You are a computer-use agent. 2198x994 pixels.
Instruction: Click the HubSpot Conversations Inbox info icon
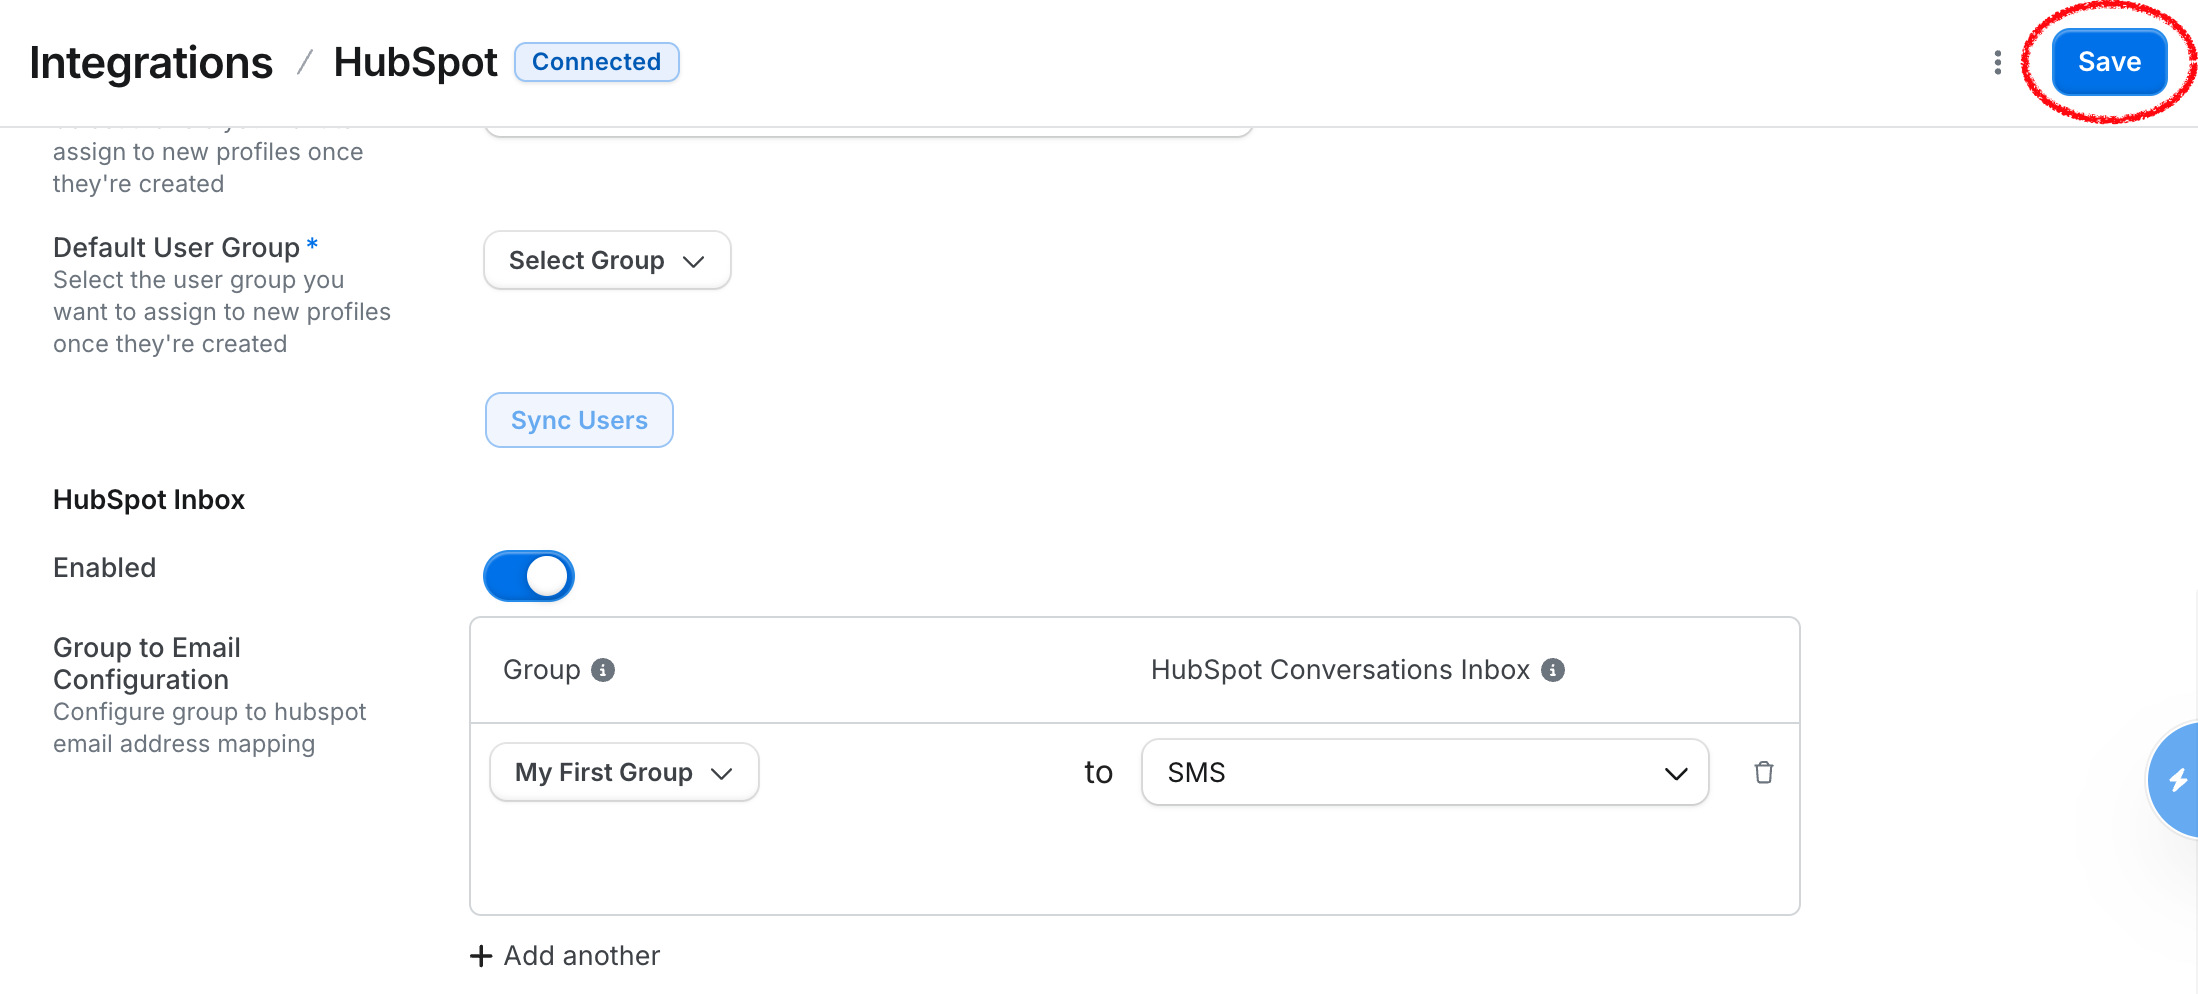click(1553, 670)
